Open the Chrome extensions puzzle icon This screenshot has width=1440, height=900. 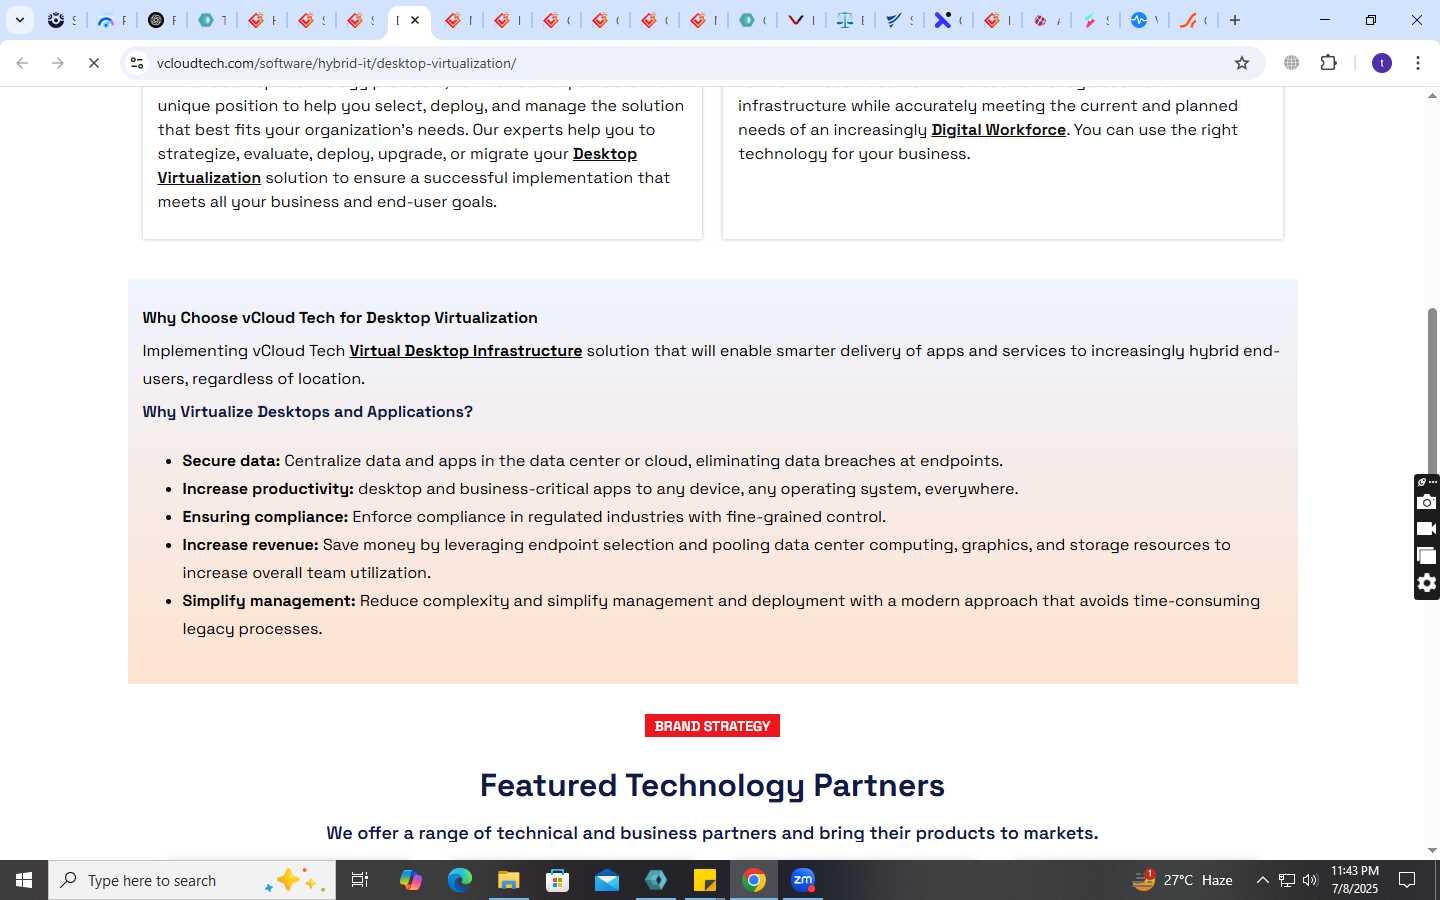(x=1328, y=63)
